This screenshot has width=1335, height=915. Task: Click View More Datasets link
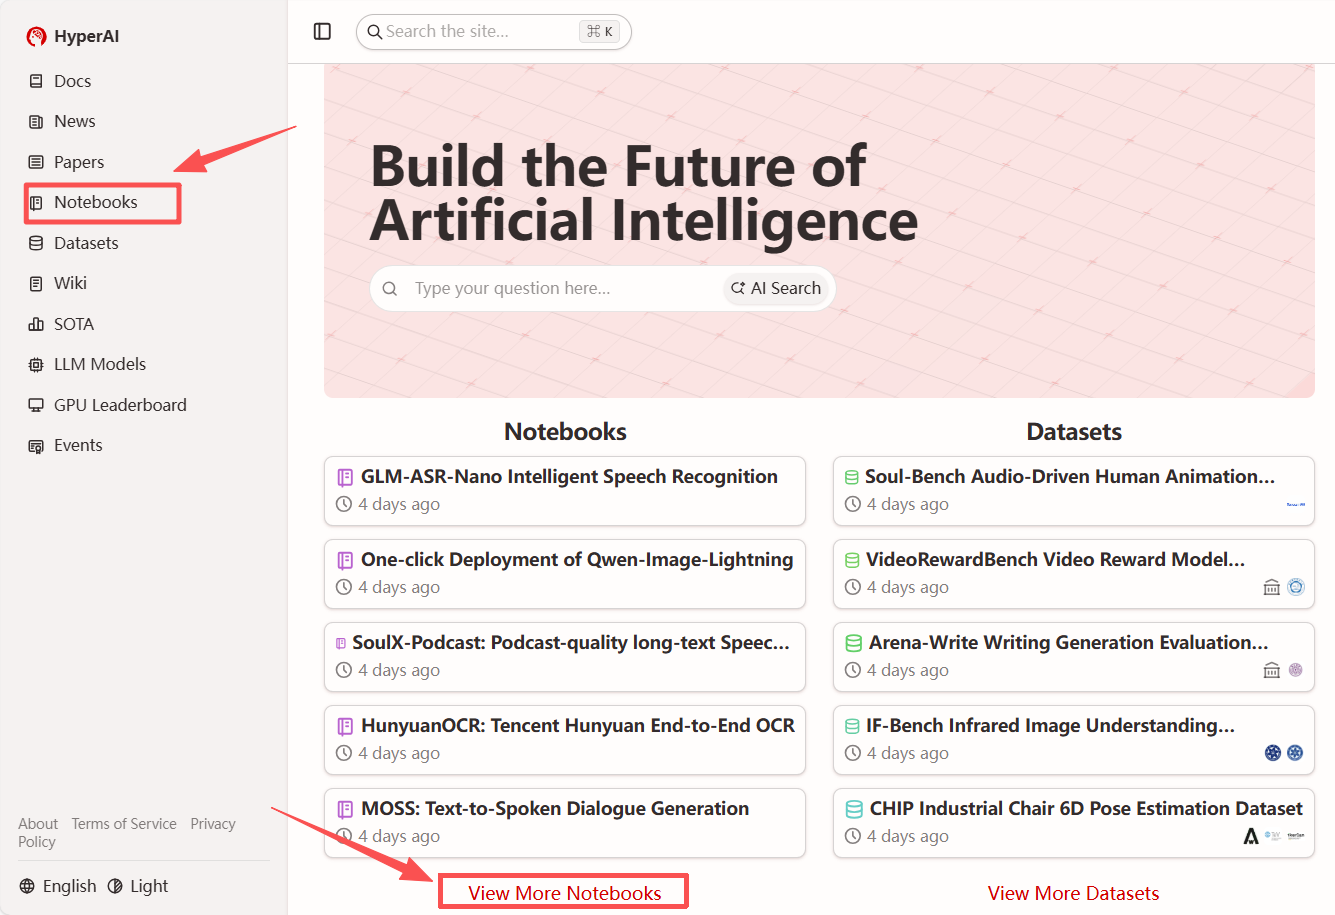coord(1073,893)
